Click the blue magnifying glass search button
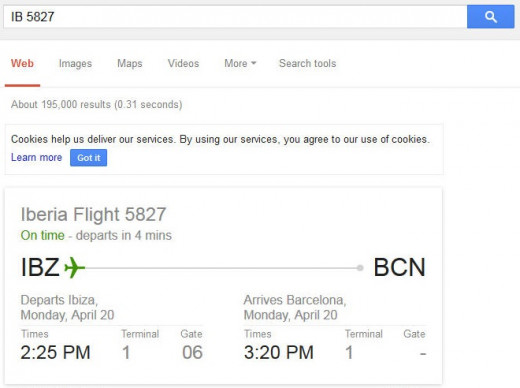The image size is (520, 388). [490, 17]
